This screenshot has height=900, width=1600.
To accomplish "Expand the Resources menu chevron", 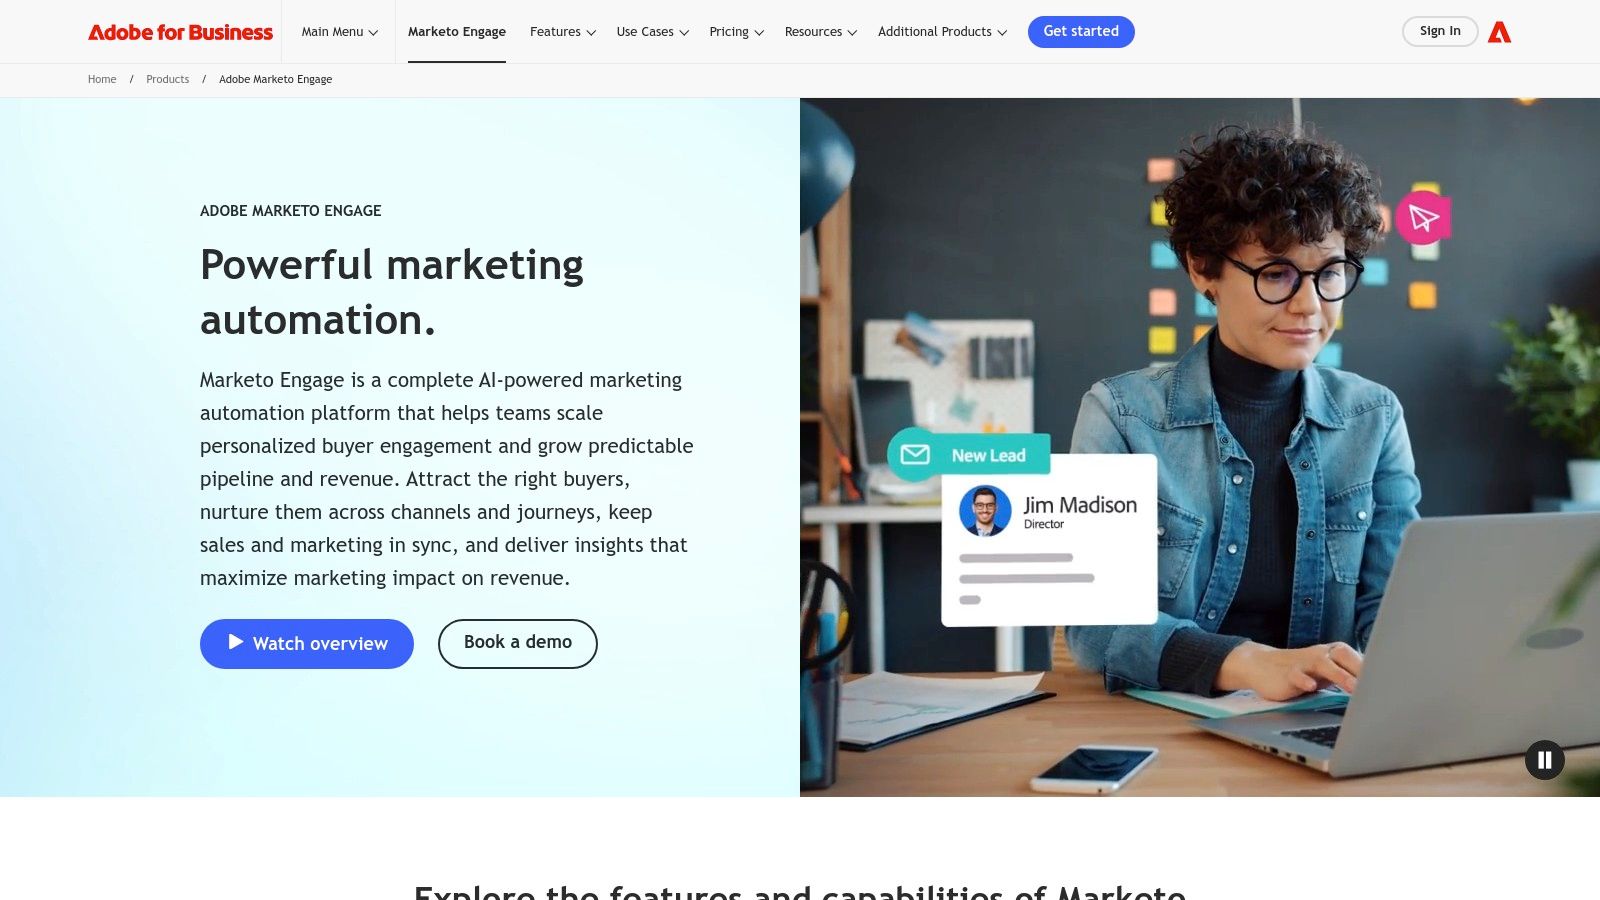I will 852,33.
